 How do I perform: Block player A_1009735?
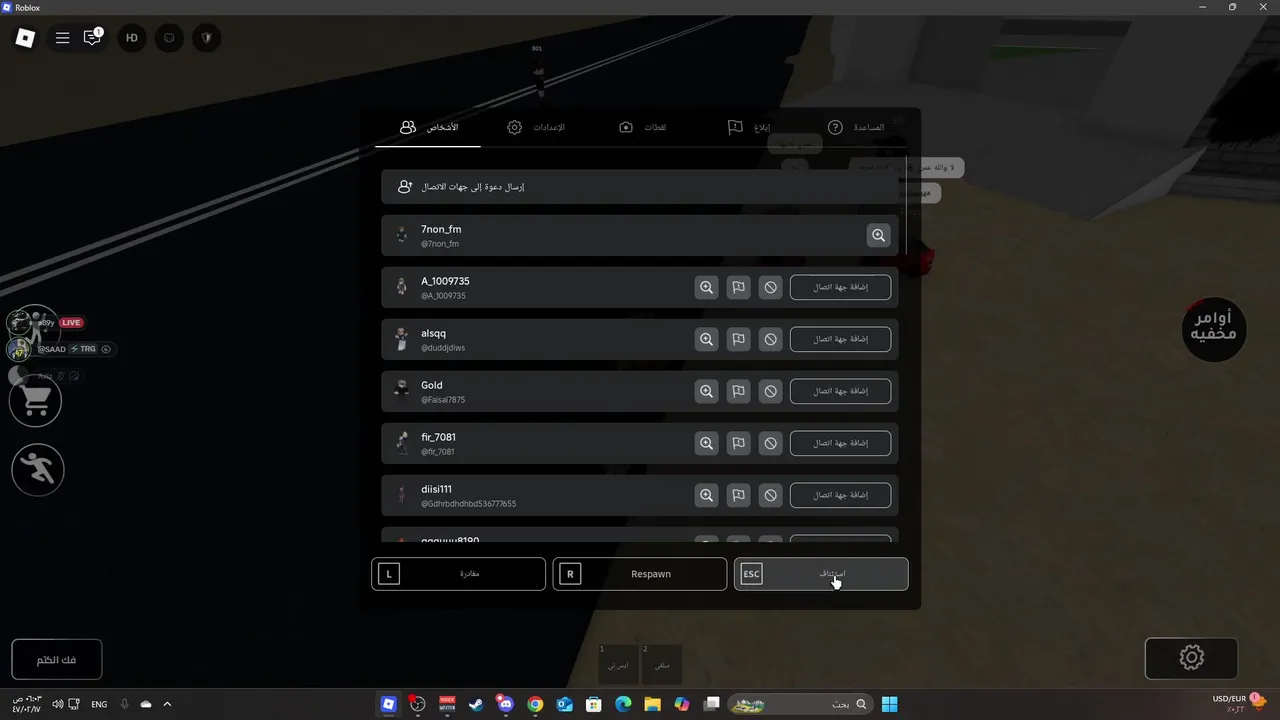(x=770, y=287)
